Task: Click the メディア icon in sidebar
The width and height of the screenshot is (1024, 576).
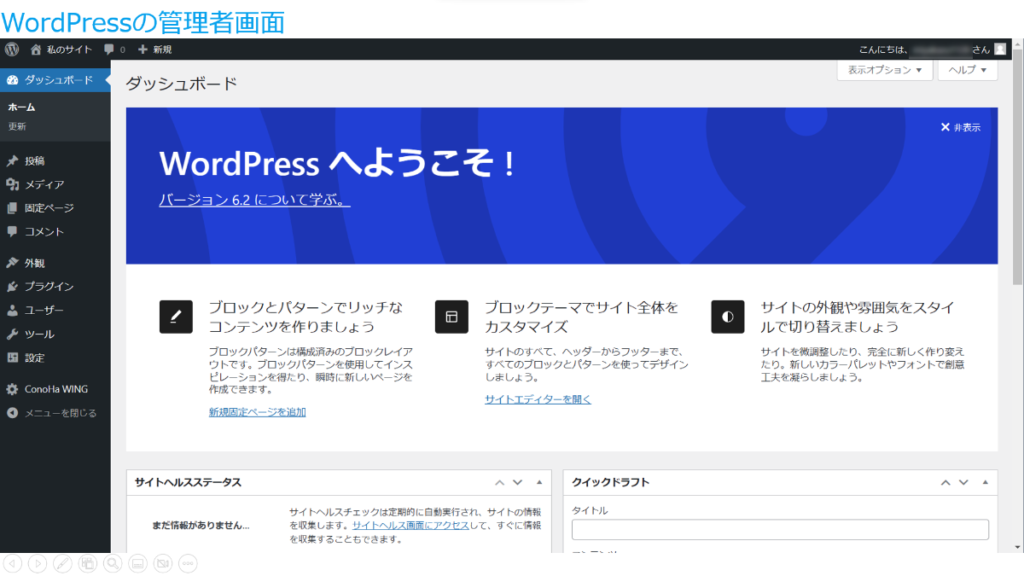Action: 12,184
